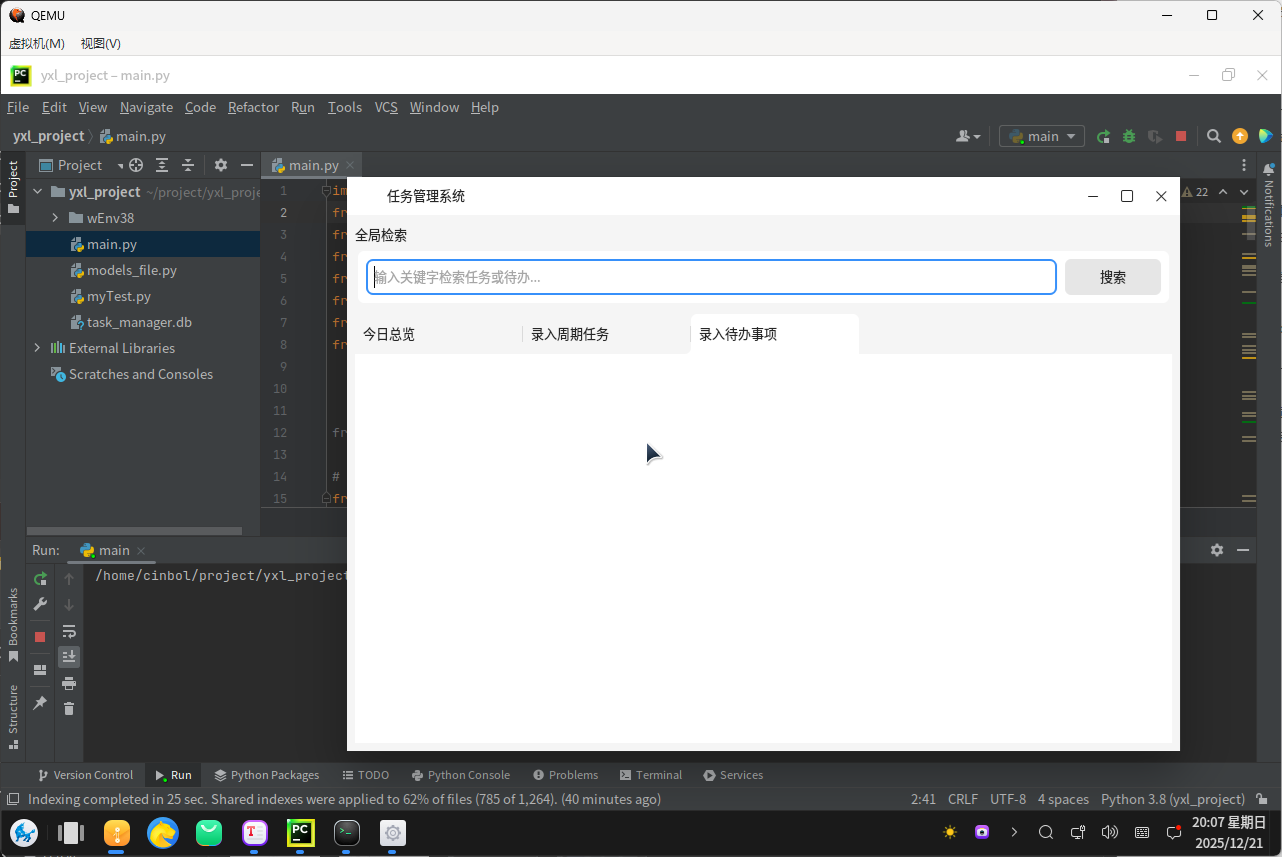Open Version Control tool window
The height and width of the screenshot is (857, 1282).
coord(85,775)
